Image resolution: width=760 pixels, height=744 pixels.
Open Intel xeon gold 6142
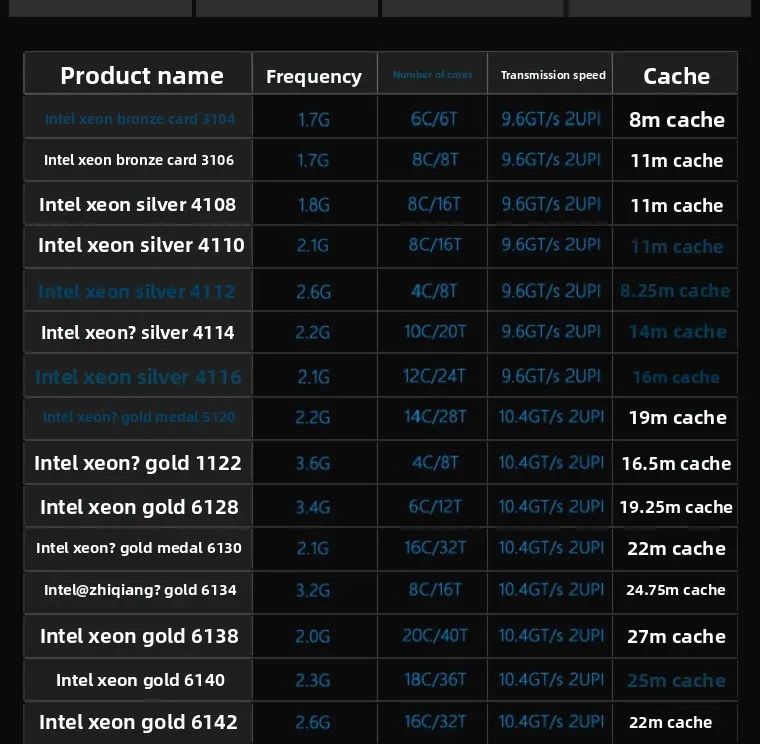tap(138, 722)
